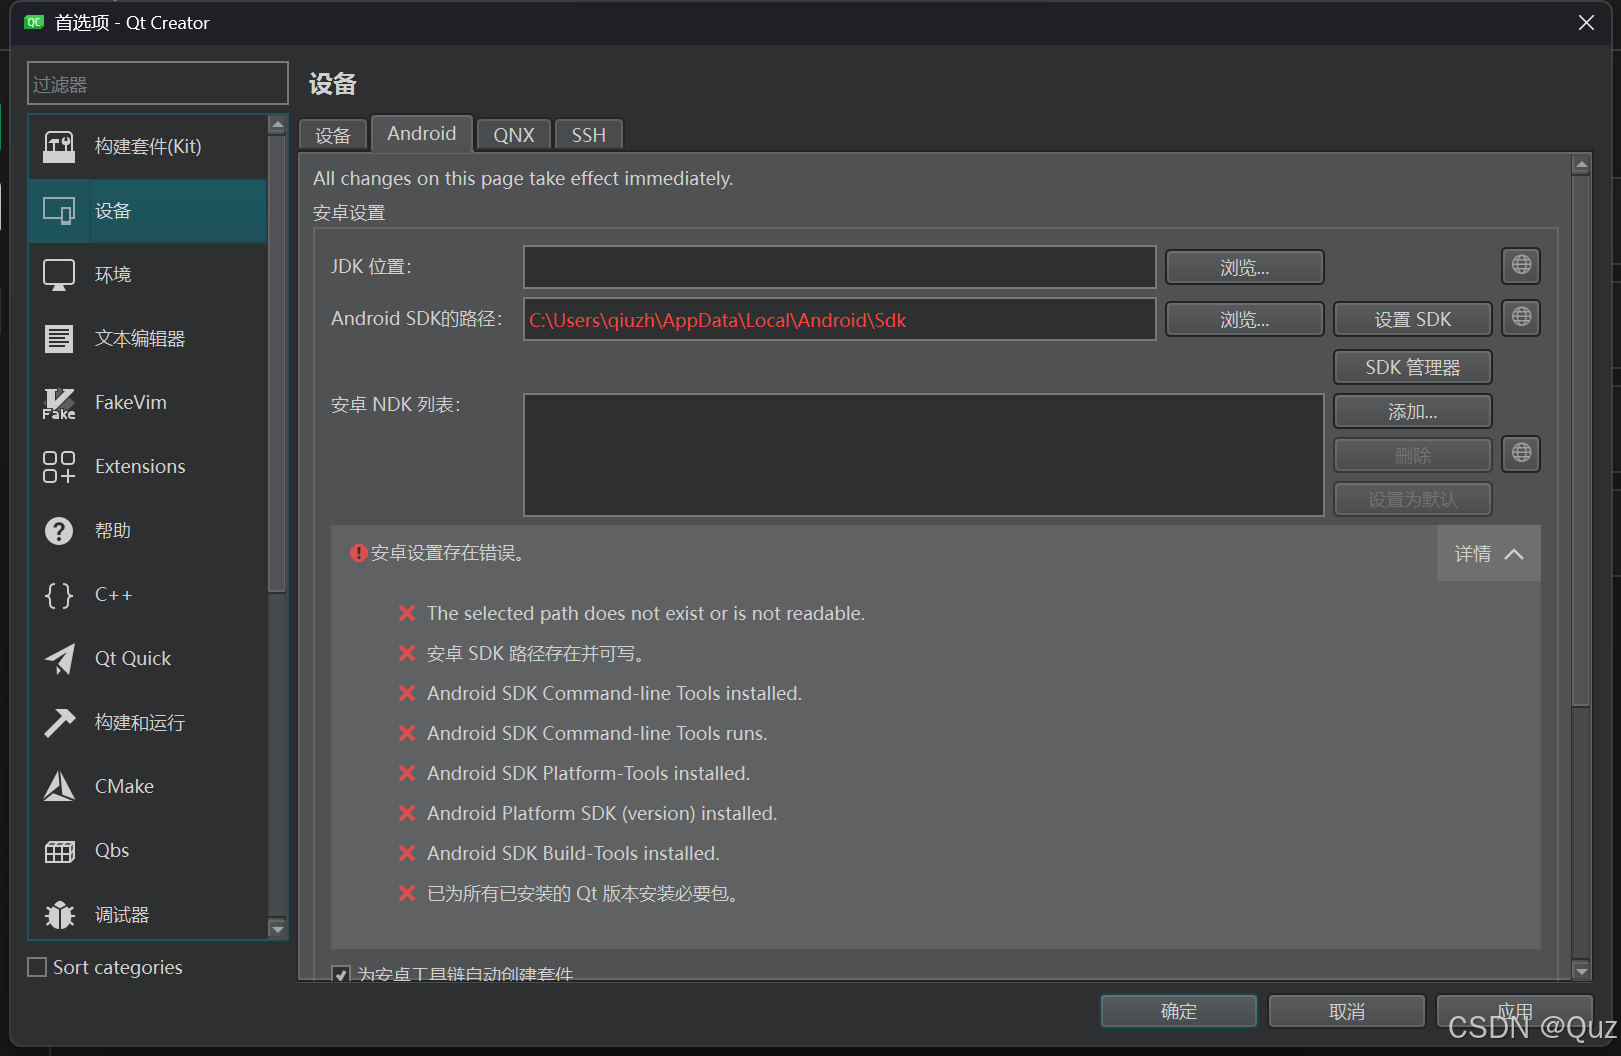Click 'Android SDK Command-line Tools installed.' line
This screenshot has width=1621, height=1056.
pyautogui.click(x=614, y=693)
